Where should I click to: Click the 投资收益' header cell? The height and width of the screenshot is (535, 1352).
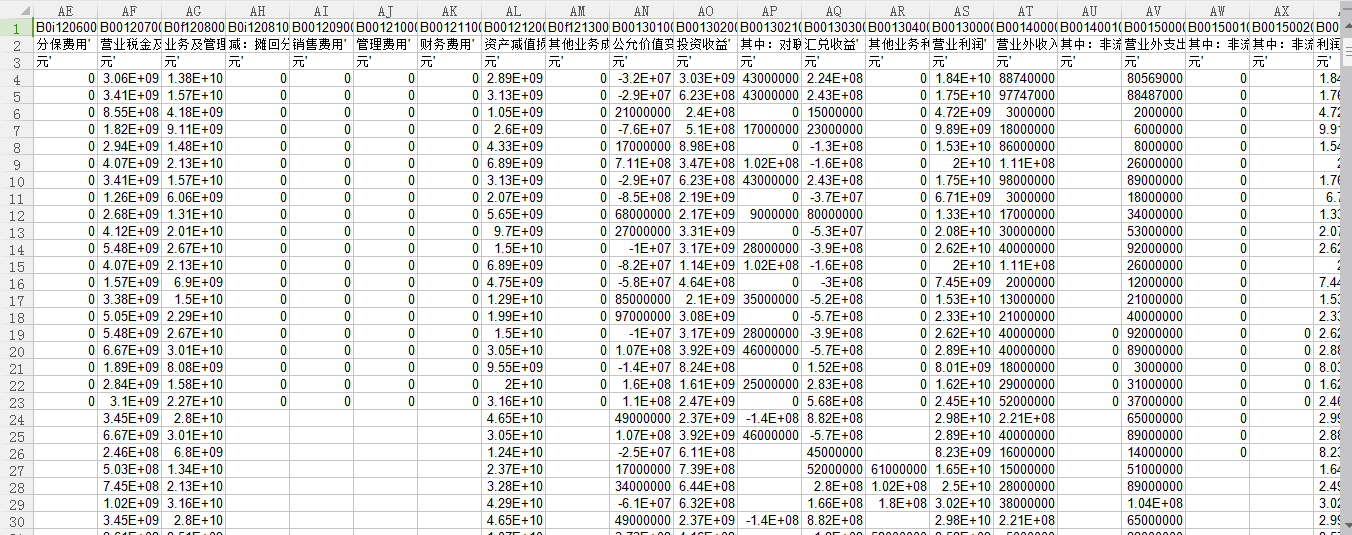(706, 45)
